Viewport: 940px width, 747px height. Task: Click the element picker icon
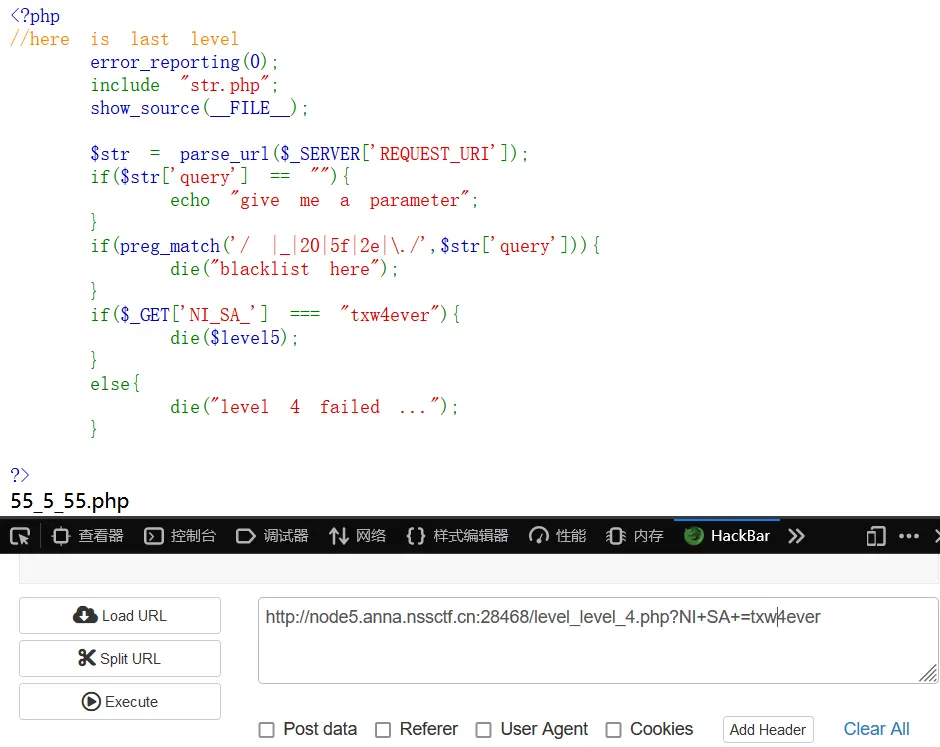coord(20,536)
